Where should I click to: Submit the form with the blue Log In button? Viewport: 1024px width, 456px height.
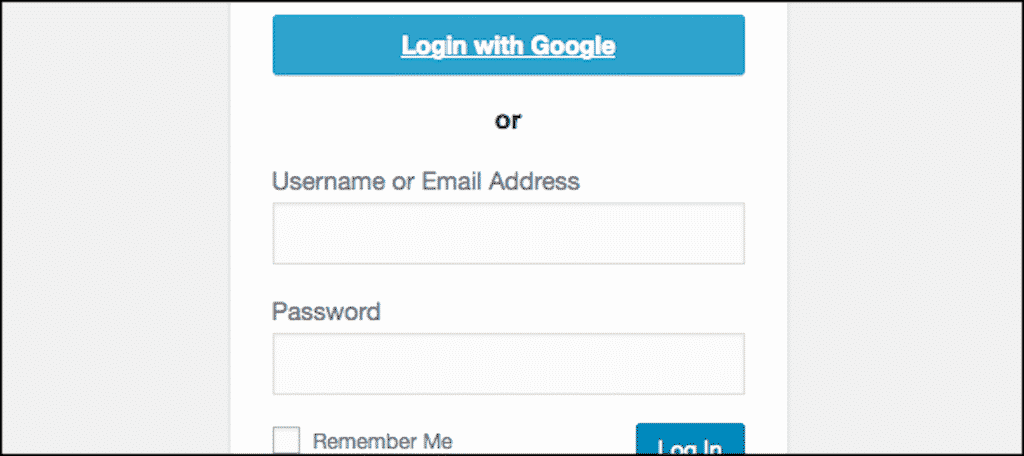pyautogui.click(x=690, y=442)
